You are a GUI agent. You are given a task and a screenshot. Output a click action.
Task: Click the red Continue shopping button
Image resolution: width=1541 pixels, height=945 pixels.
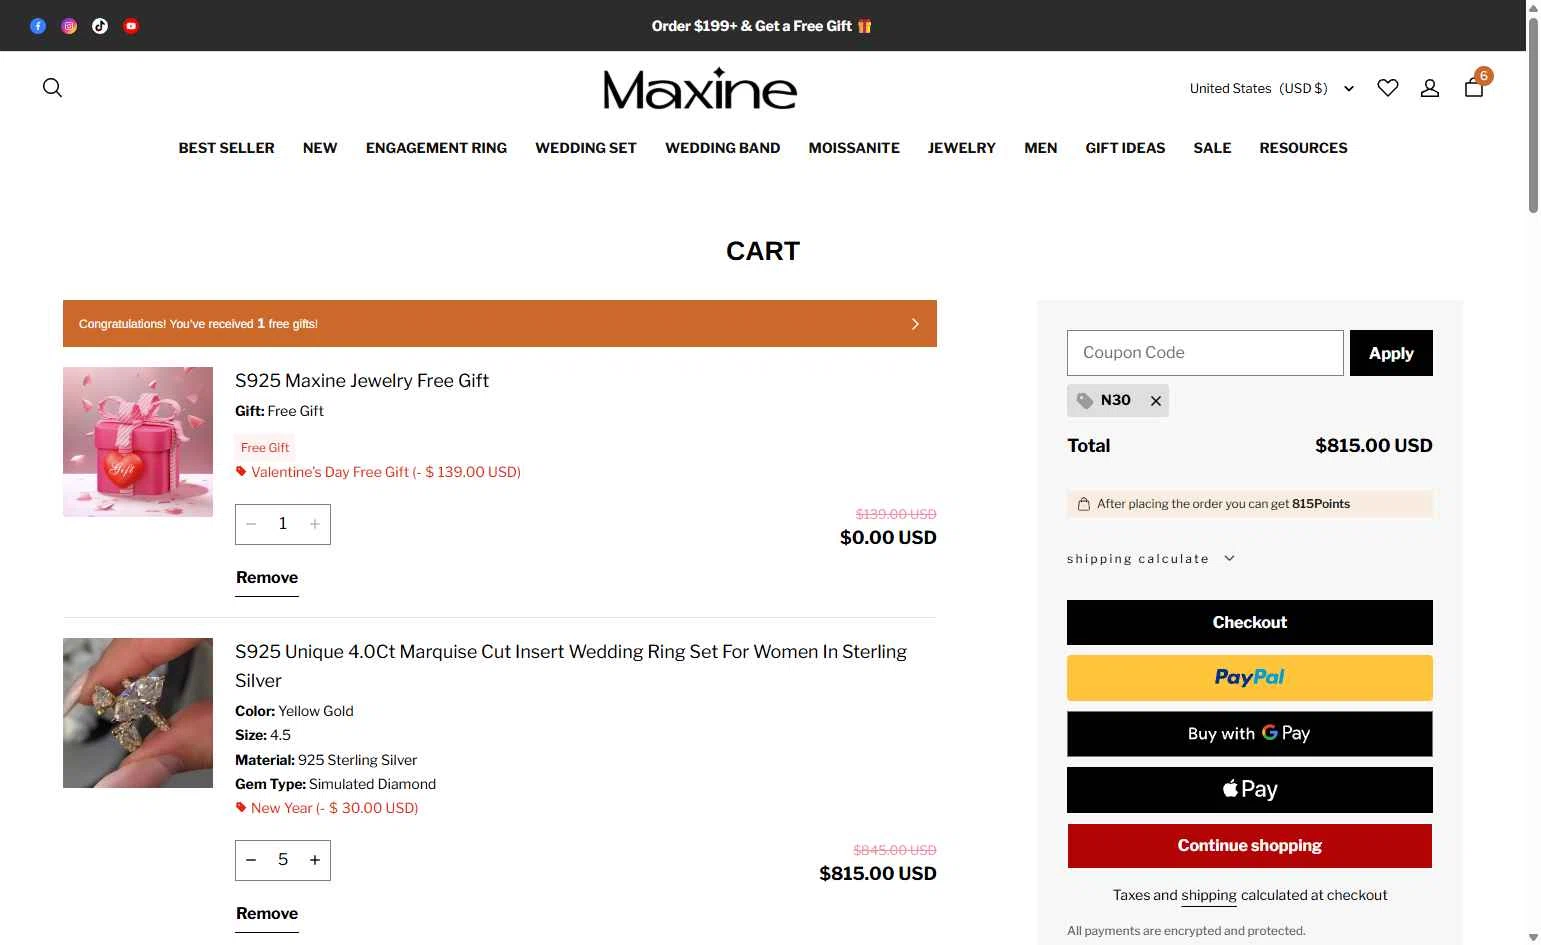tap(1250, 846)
